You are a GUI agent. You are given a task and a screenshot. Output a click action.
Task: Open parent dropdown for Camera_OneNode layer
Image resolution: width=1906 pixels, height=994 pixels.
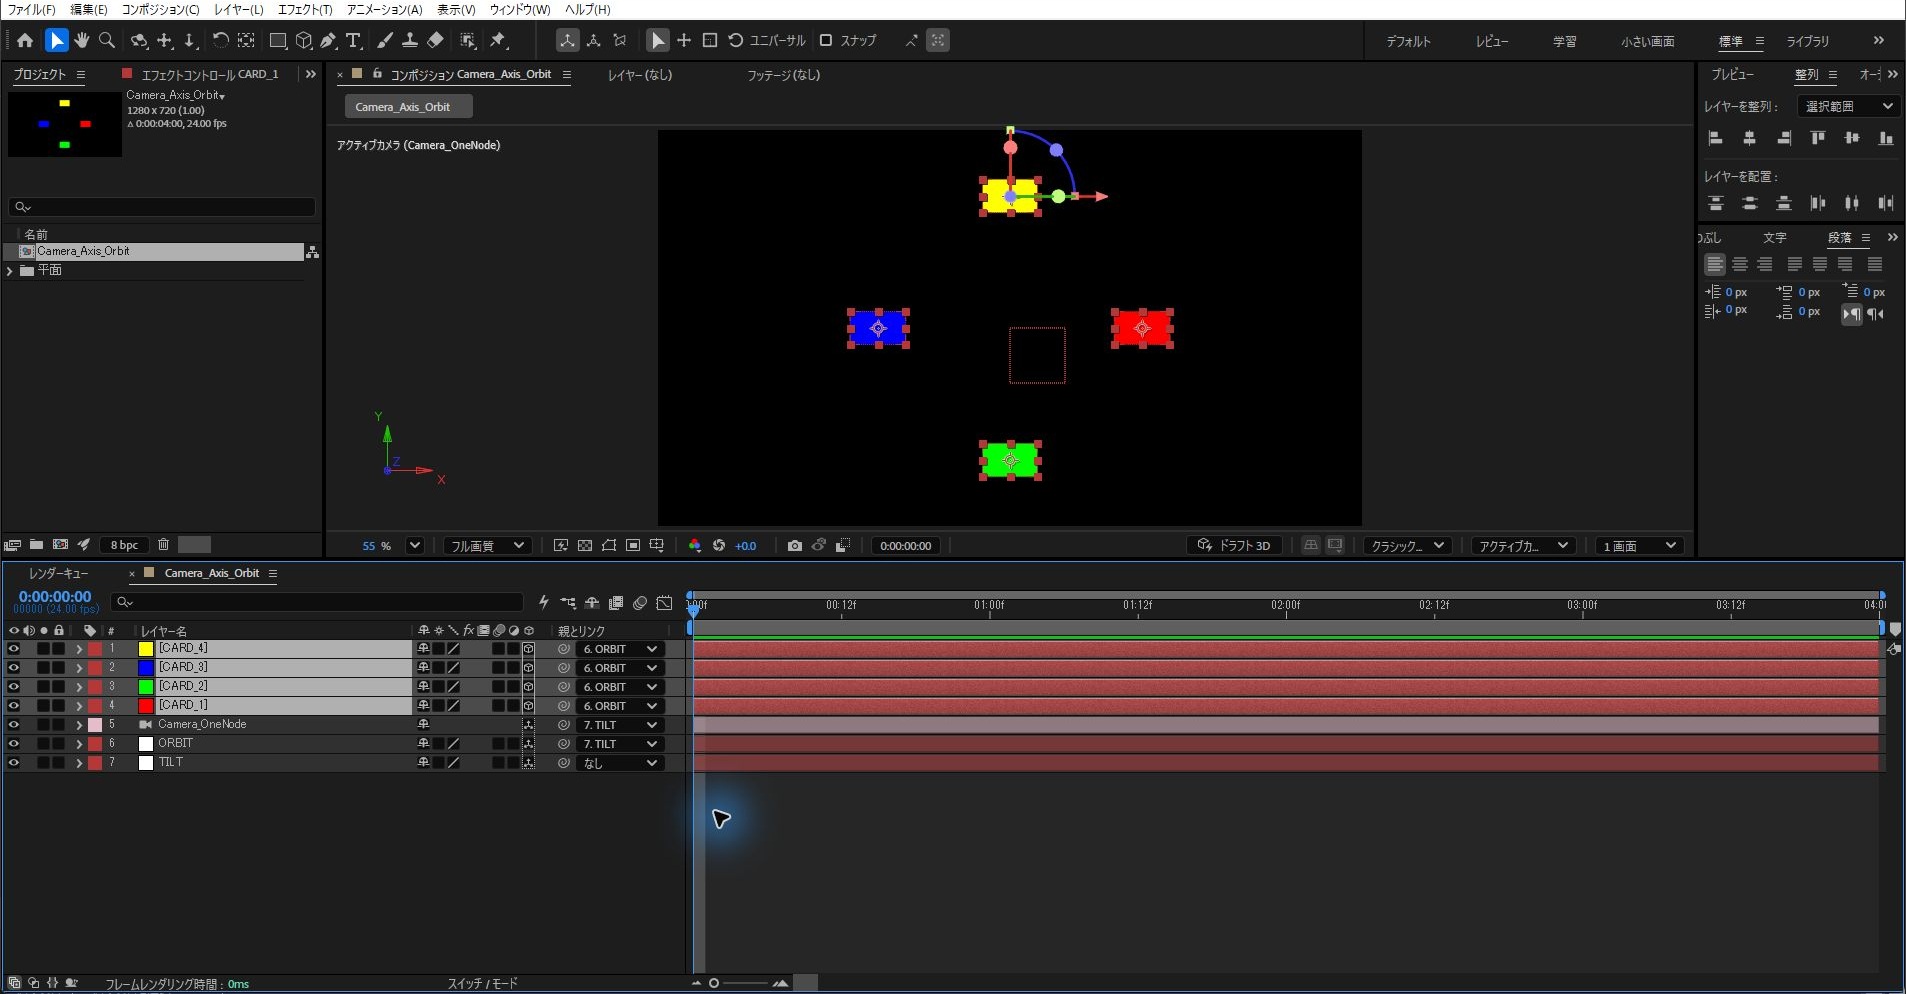click(620, 725)
